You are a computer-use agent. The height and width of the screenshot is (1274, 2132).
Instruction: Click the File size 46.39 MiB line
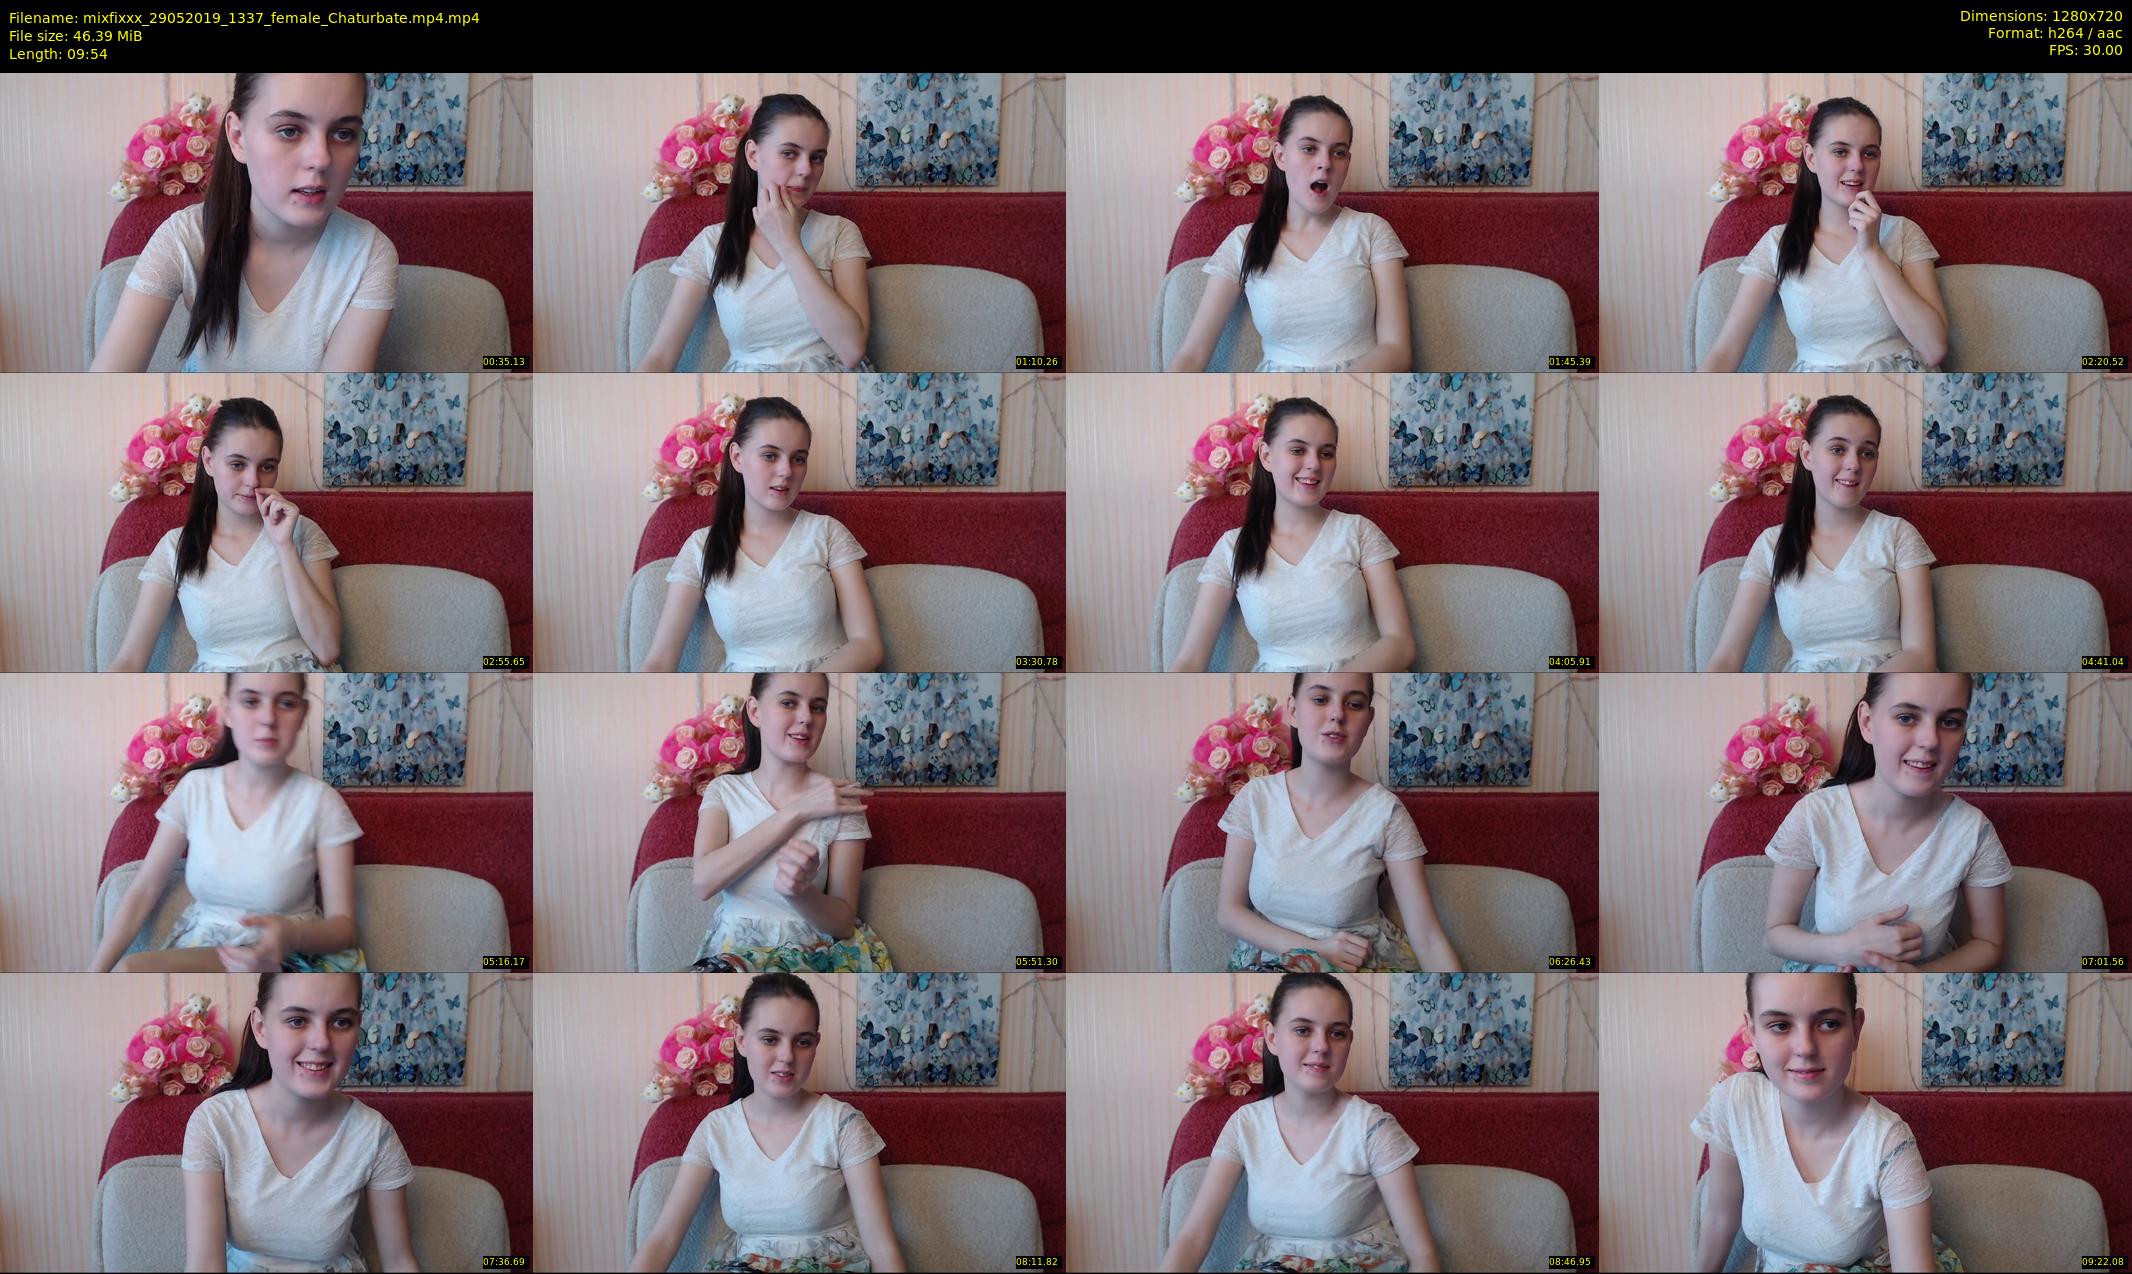tap(75, 36)
